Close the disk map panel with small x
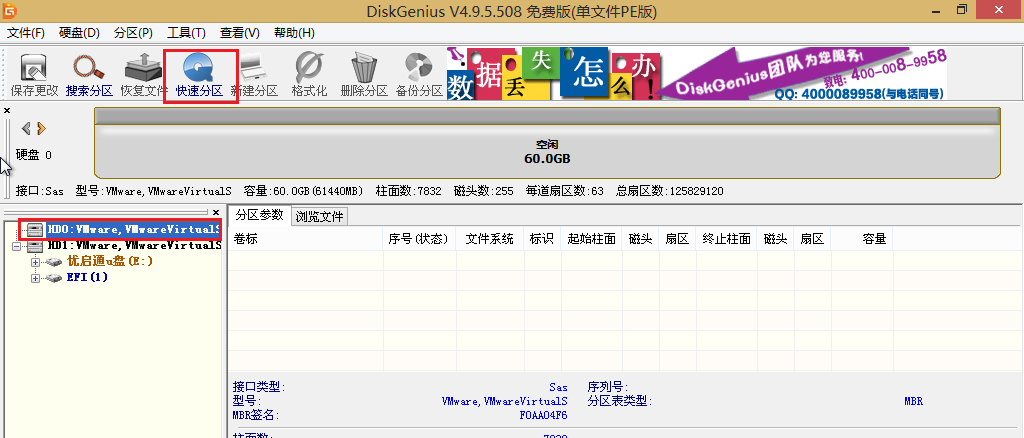The image size is (1024, 438). coord(7,111)
